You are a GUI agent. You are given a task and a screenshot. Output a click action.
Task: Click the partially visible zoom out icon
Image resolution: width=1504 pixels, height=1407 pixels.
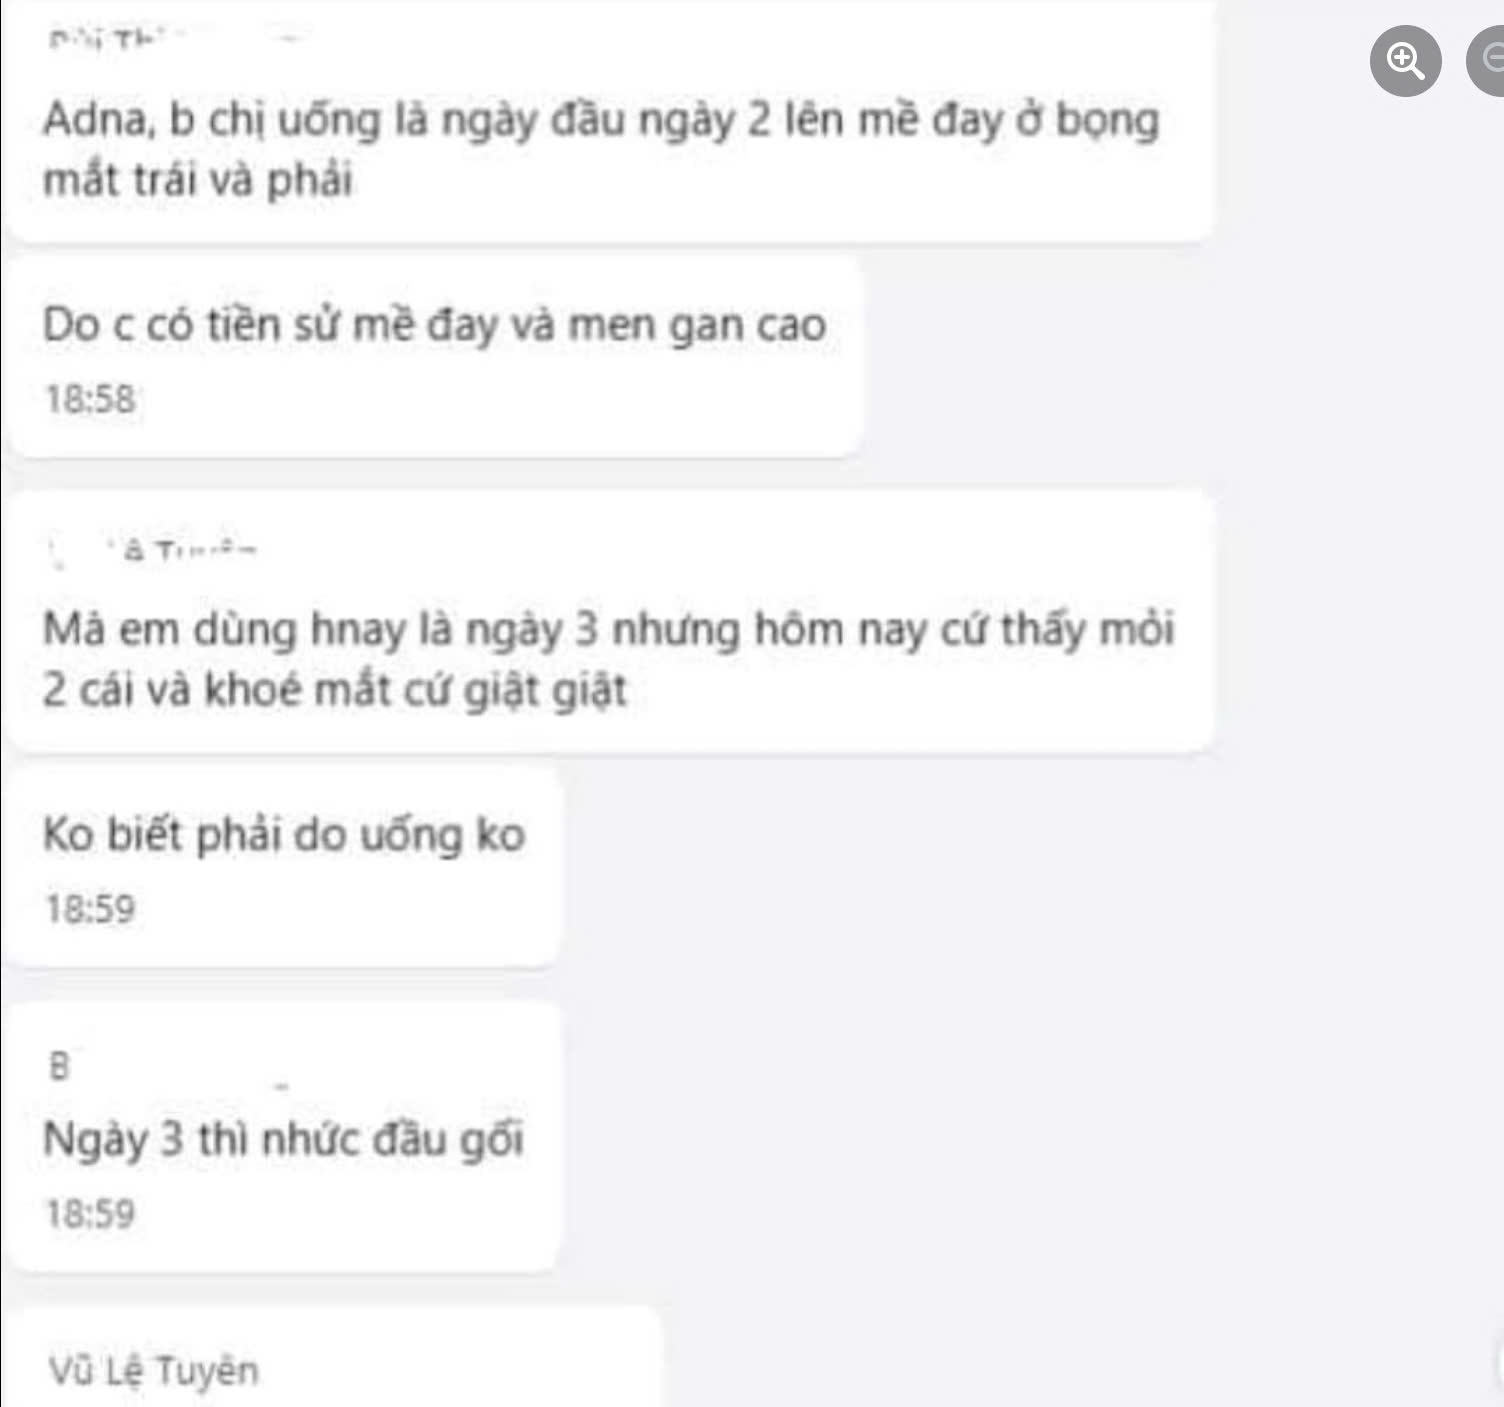point(1487,61)
